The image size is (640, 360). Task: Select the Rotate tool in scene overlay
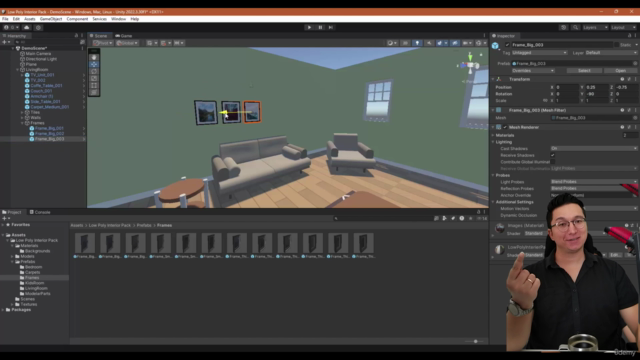coord(94,71)
